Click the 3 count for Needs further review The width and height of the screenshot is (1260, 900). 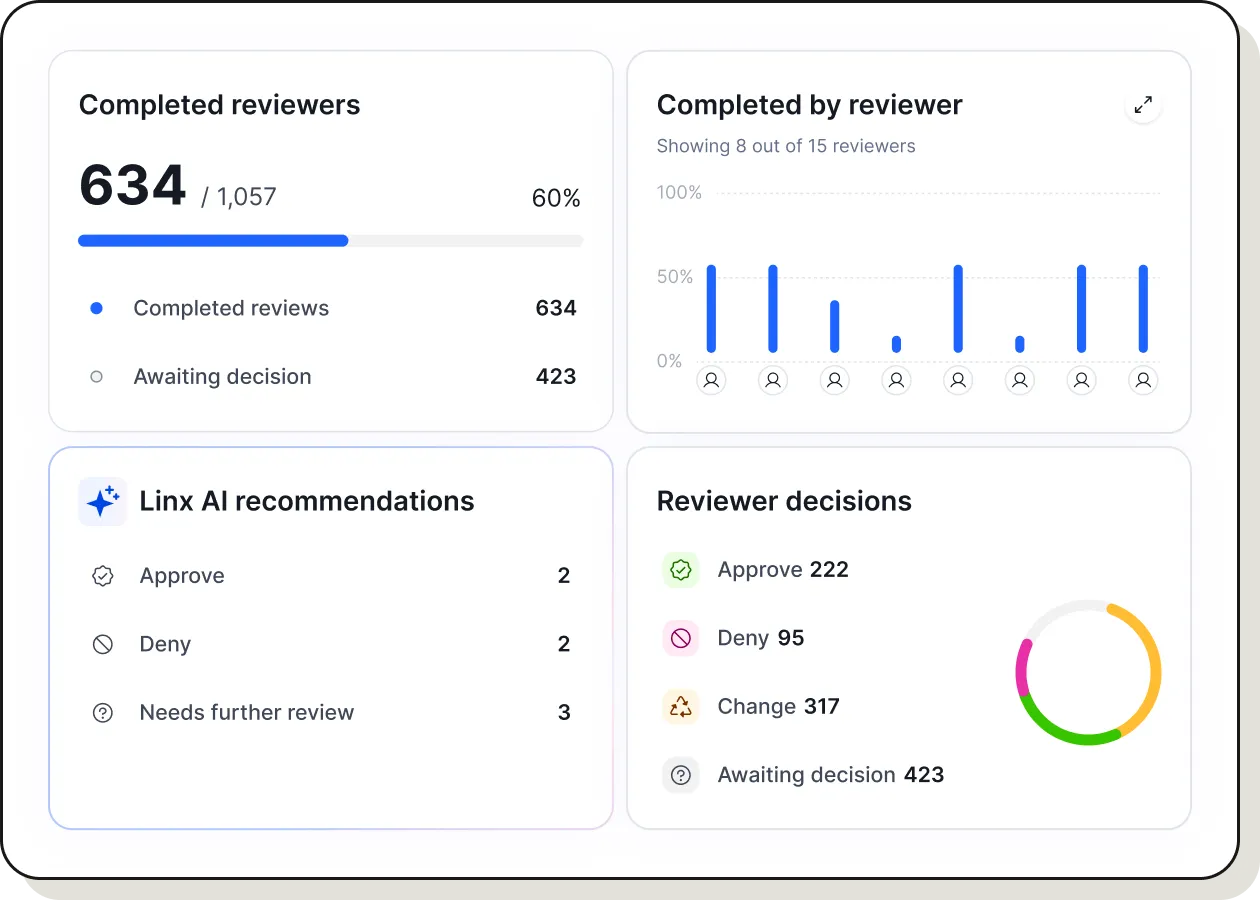pos(564,713)
